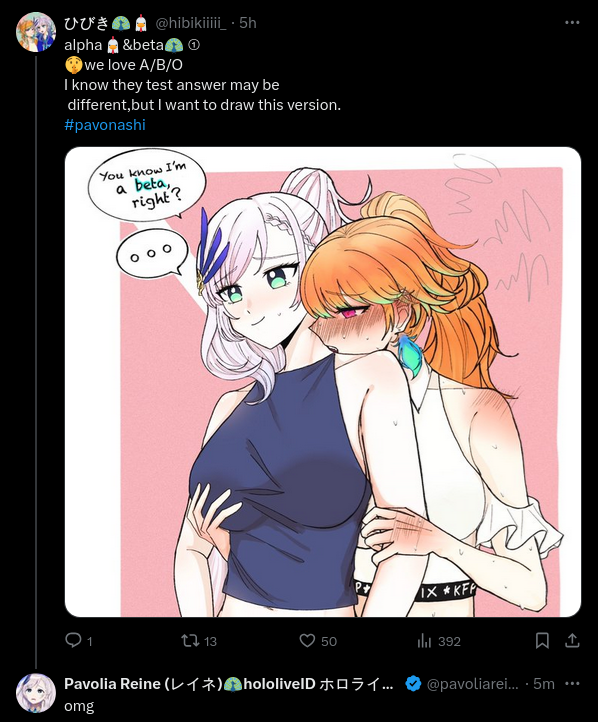Open the hibikiiiii_ profile avatar
Image resolution: width=598 pixels, height=722 pixels.
coord(36,32)
